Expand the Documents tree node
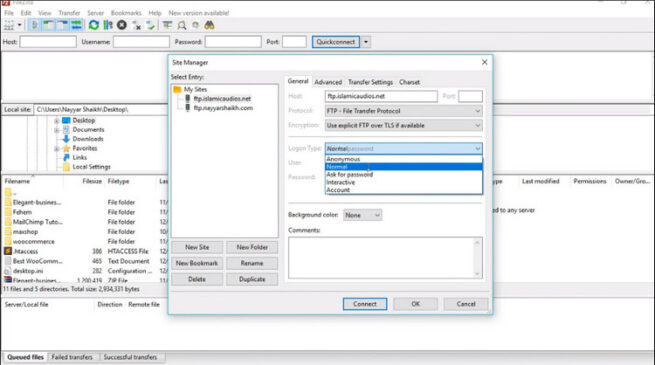Viewport: 655px width, 365px height. coord(56,130)
